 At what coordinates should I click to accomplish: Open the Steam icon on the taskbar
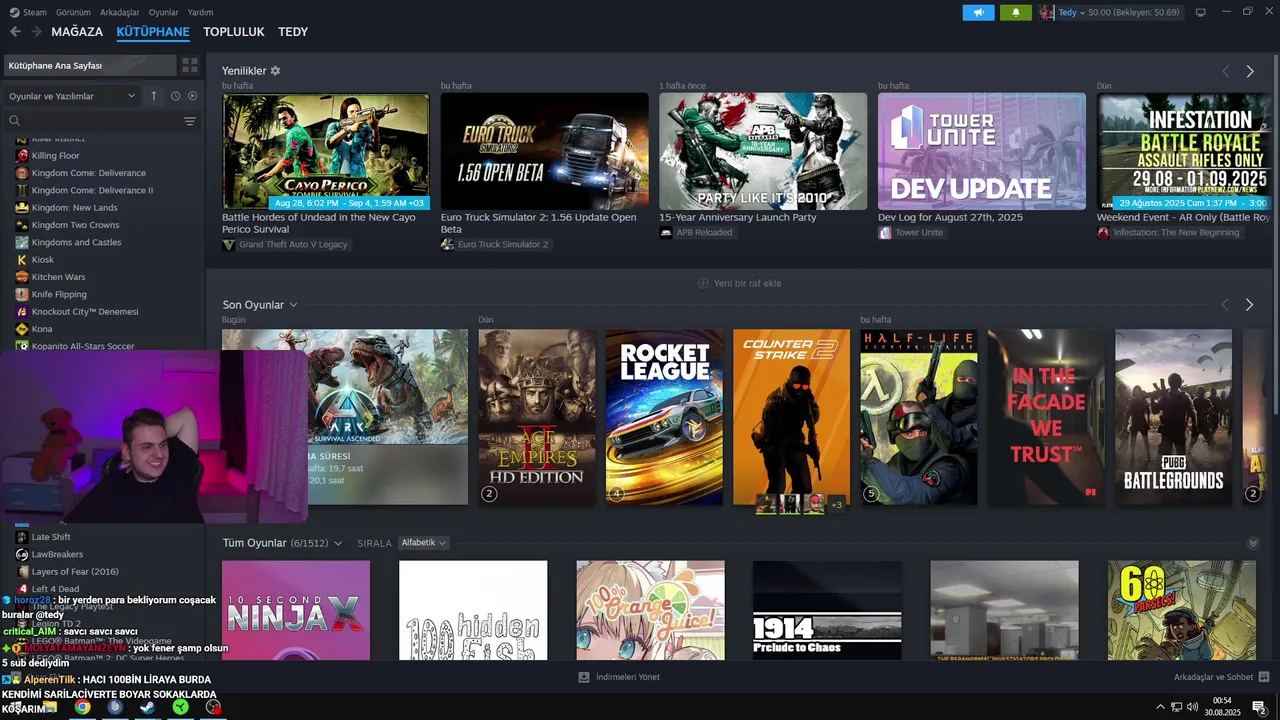pyautogui.click(x=147, y=707)
